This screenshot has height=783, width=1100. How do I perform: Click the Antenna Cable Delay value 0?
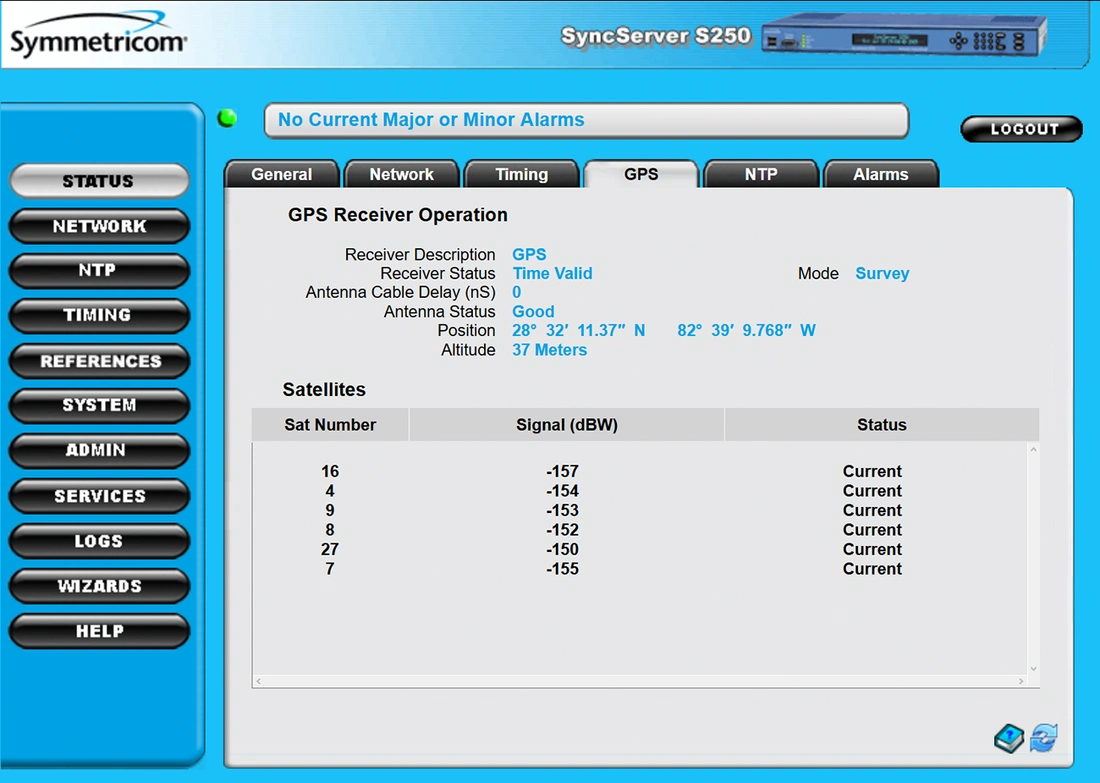(516, 293)
